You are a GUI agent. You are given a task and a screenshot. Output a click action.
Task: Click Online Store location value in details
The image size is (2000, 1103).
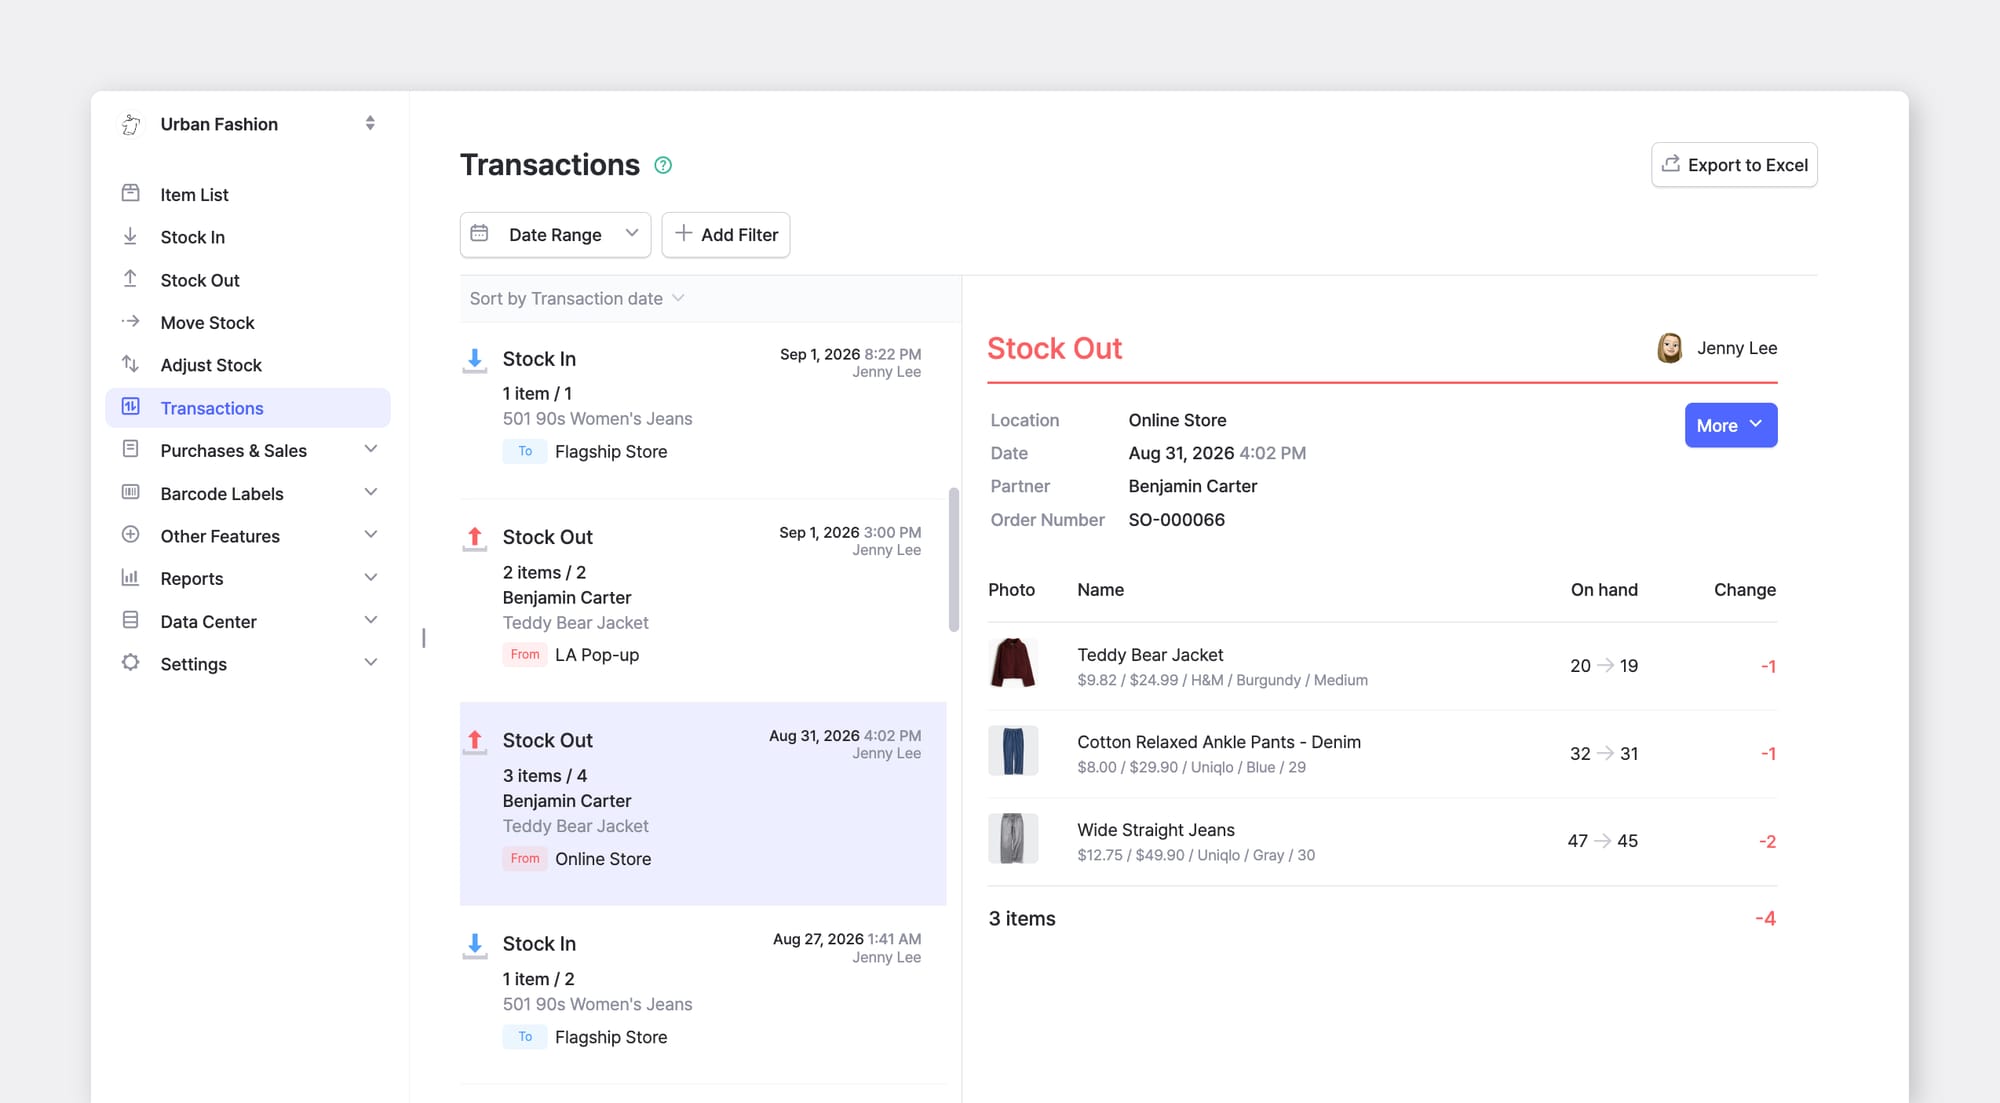point(1177,419)
